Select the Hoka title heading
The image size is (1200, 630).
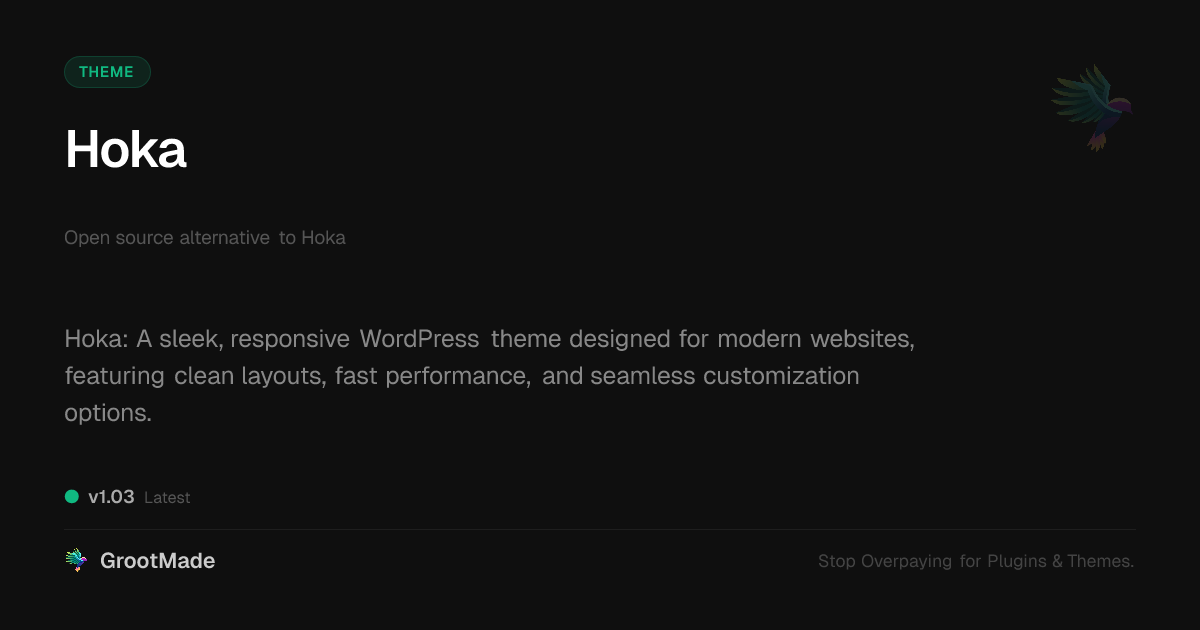(125, 150)
